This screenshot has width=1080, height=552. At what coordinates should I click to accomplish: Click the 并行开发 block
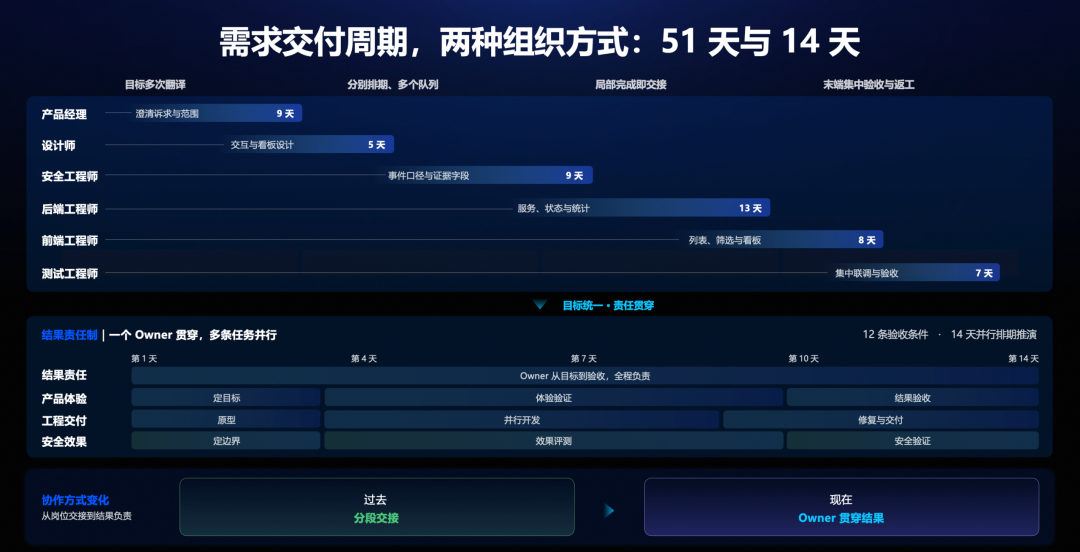521,419
